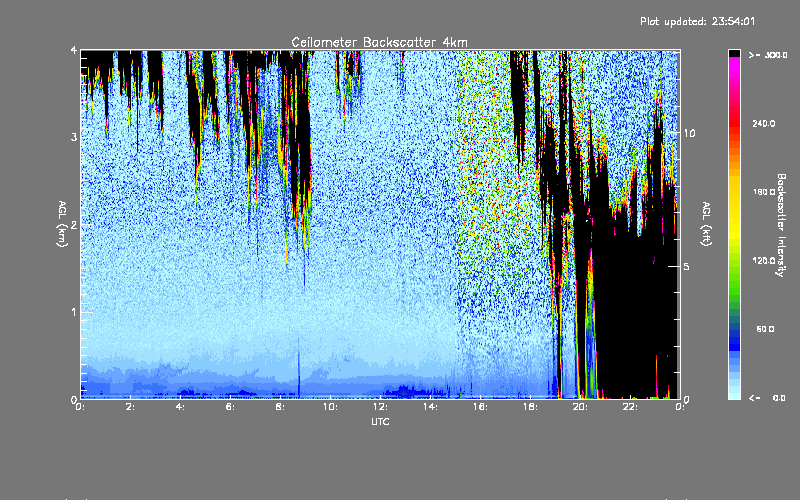Click the "4:" UTC hour tick label

180,407
